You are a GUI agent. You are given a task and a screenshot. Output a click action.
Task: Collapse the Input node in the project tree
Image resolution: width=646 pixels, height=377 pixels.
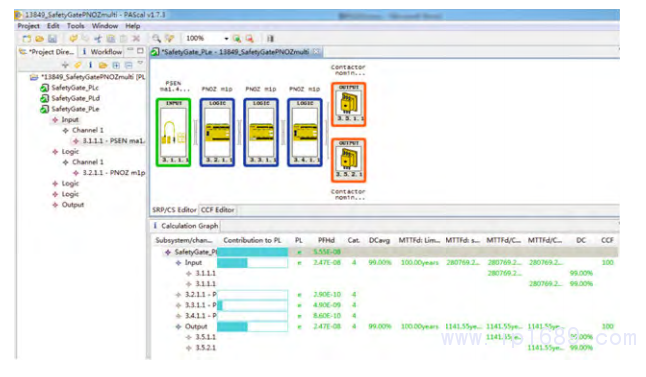(55, 120)
